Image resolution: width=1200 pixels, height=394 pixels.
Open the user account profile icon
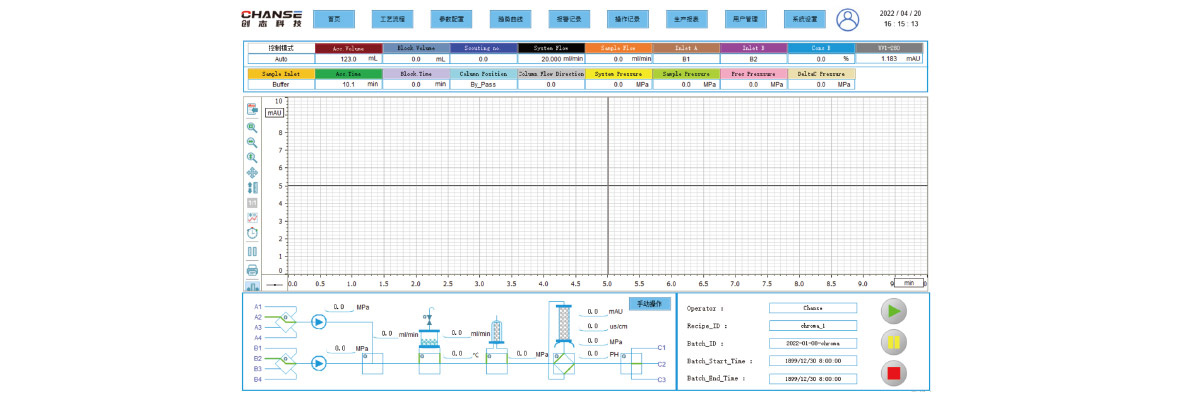click(x=848, y=19)
